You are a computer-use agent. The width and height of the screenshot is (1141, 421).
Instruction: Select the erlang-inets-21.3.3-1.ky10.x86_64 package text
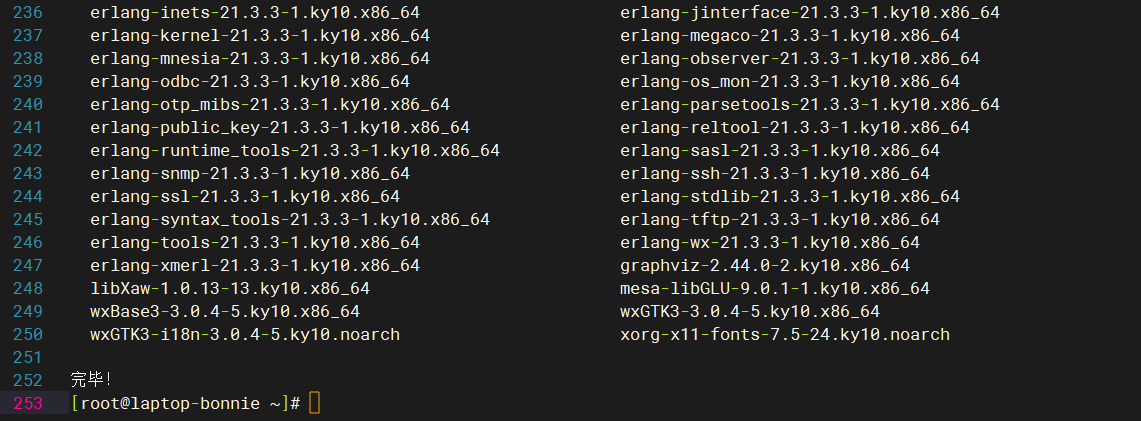[255, 12]
